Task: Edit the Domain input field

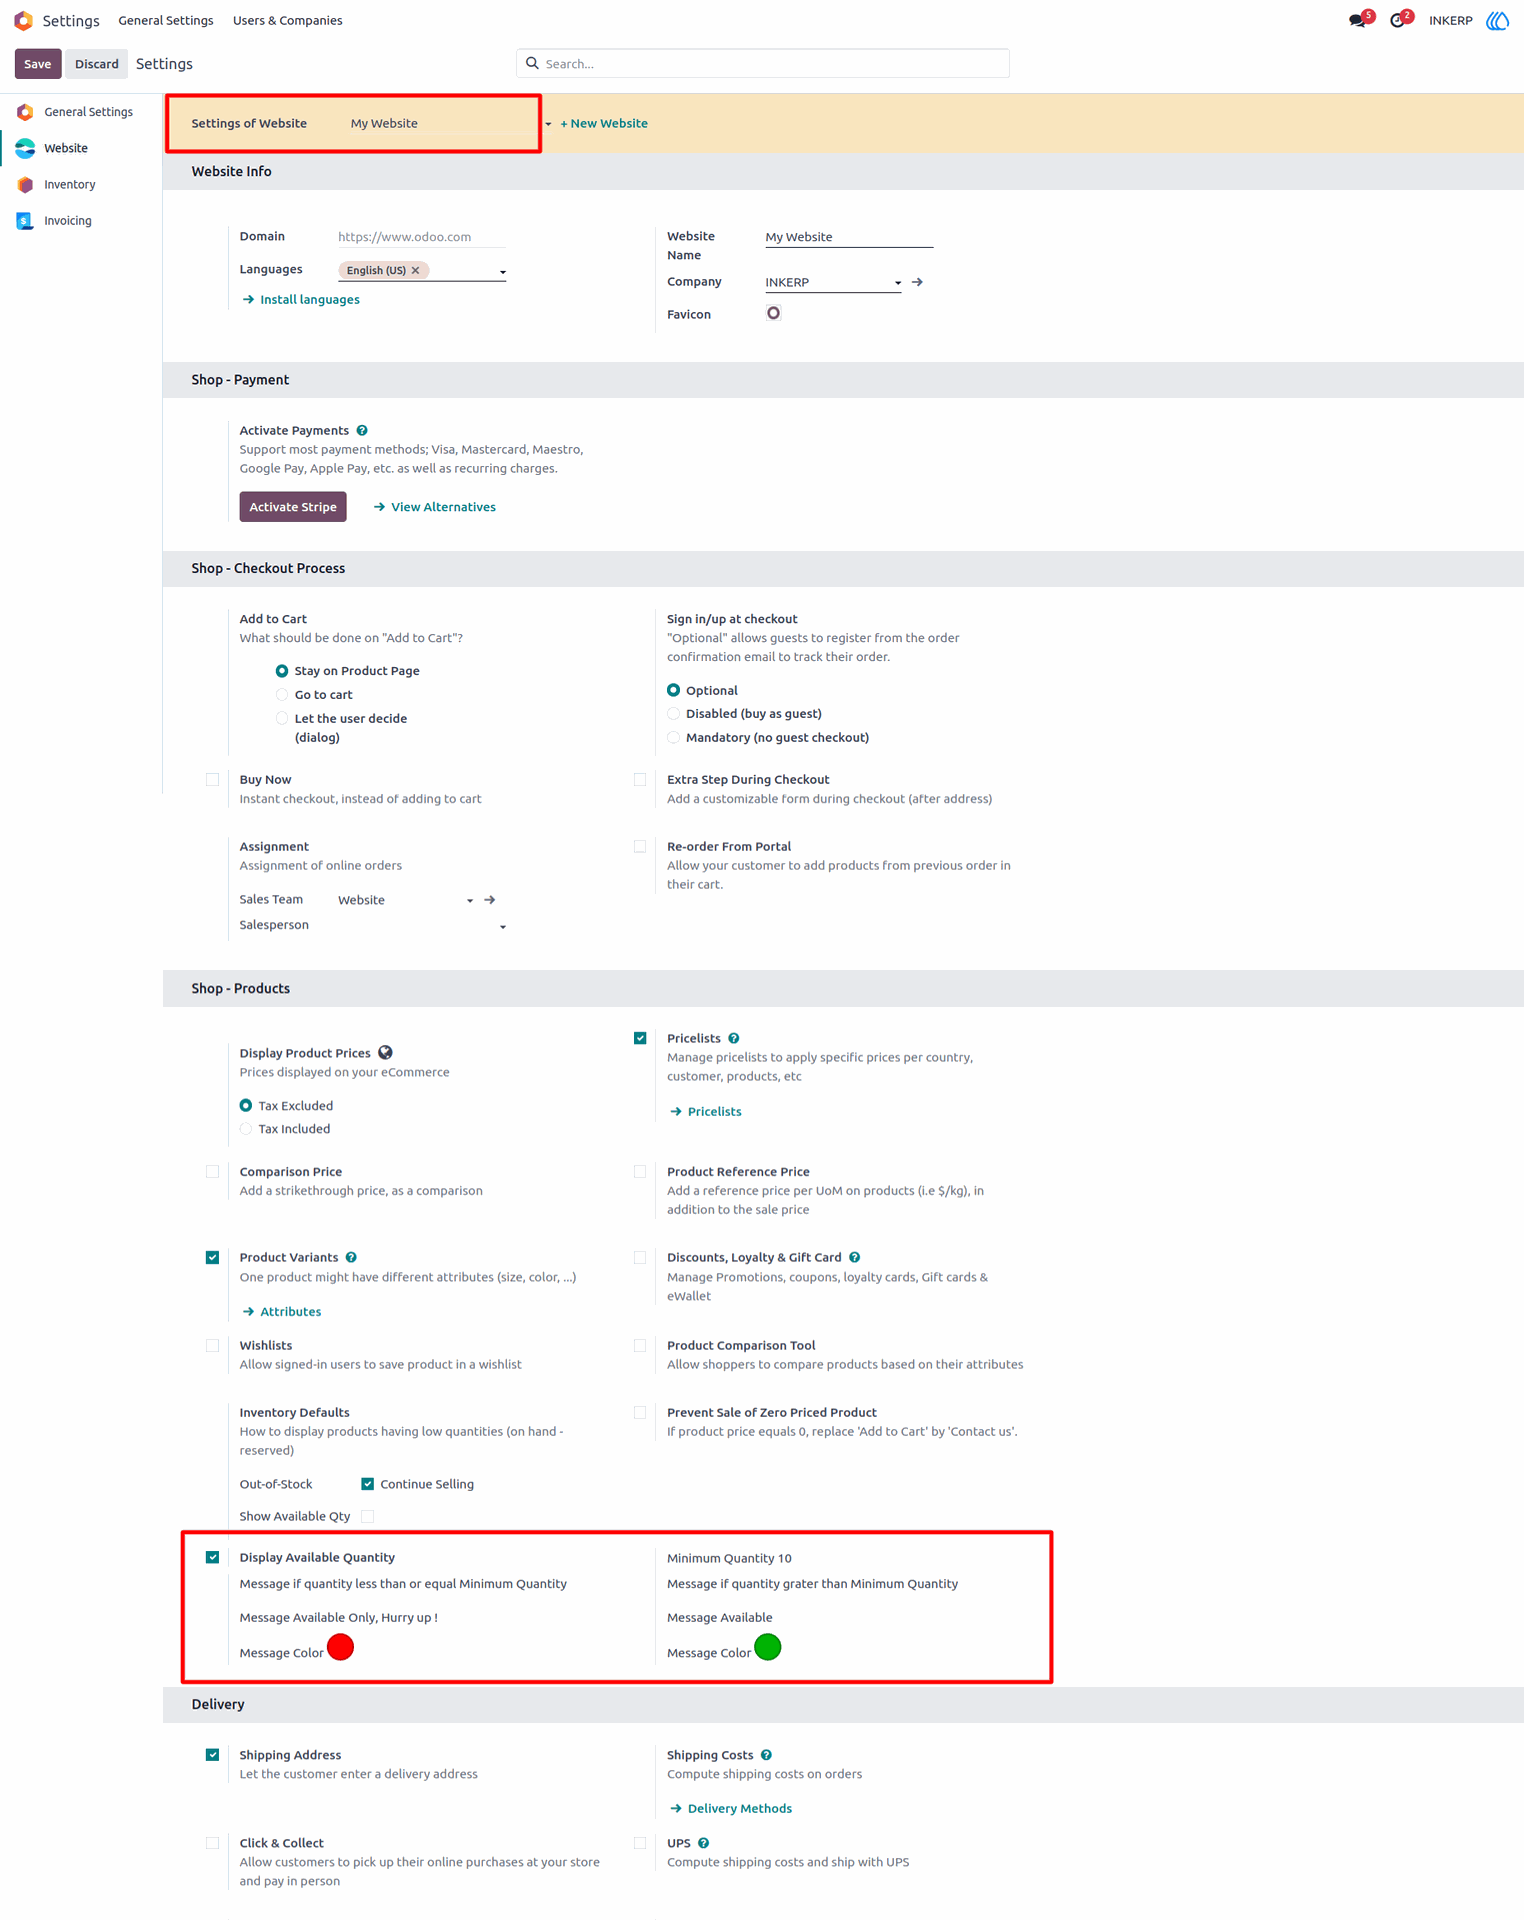Action: 422,237
